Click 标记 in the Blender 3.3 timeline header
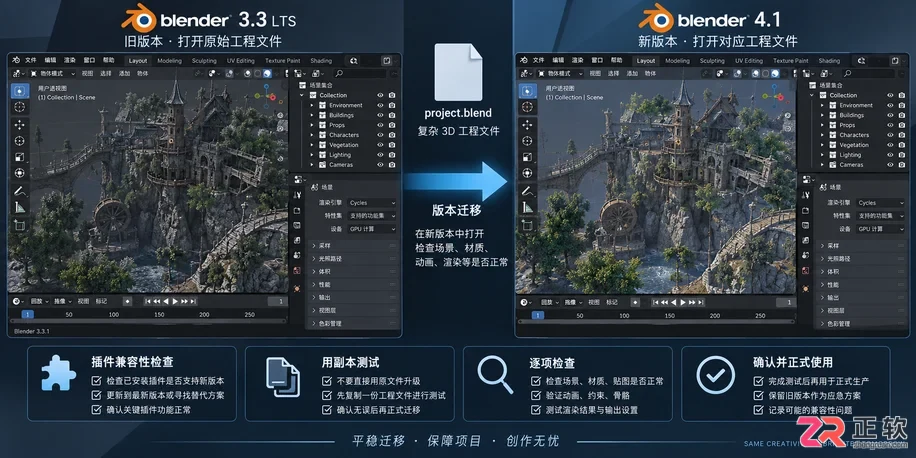The width and height of the screenshot is (916, 458). pos(101,301)
